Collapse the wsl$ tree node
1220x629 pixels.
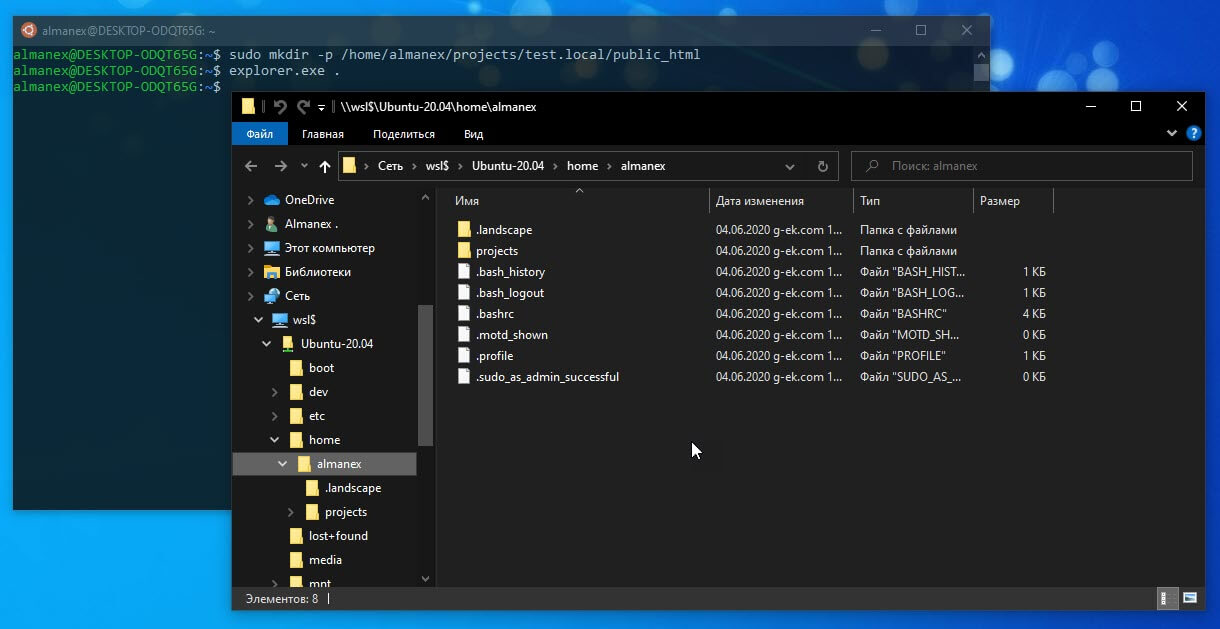(x=259, y=320)
